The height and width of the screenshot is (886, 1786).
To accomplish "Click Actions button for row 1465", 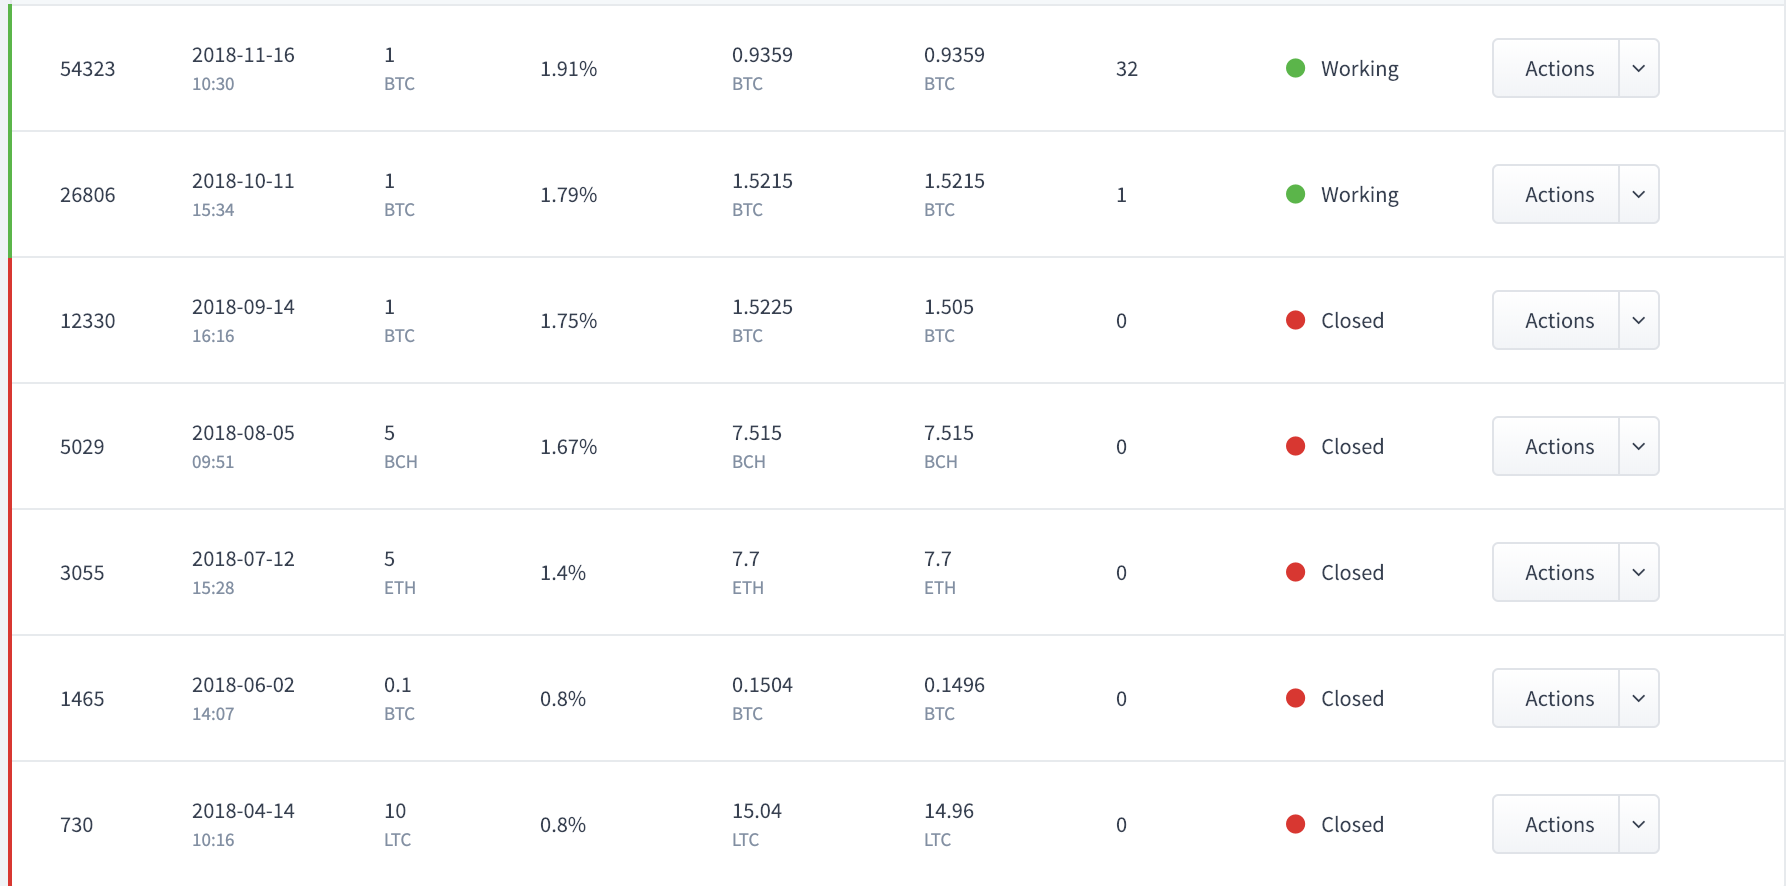I will [x=1556, y=698].
